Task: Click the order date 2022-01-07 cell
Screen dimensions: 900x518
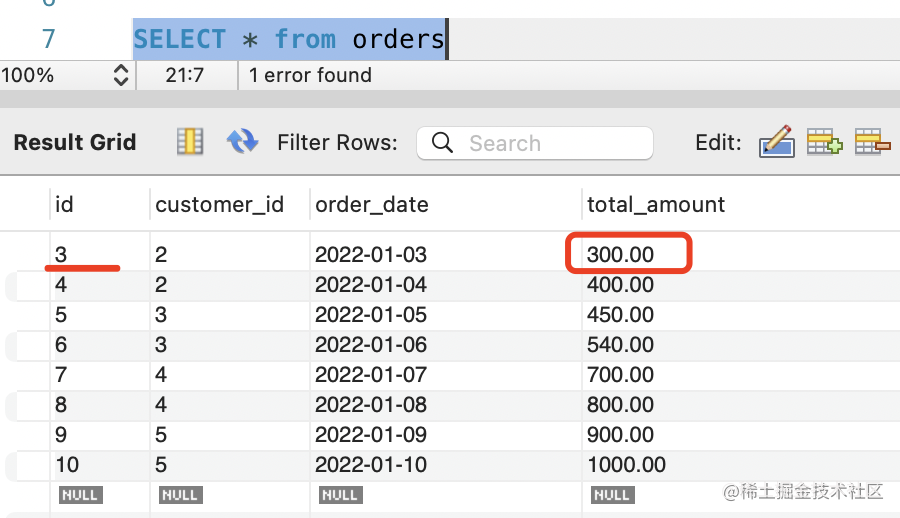Action: [x=371, y=375]
